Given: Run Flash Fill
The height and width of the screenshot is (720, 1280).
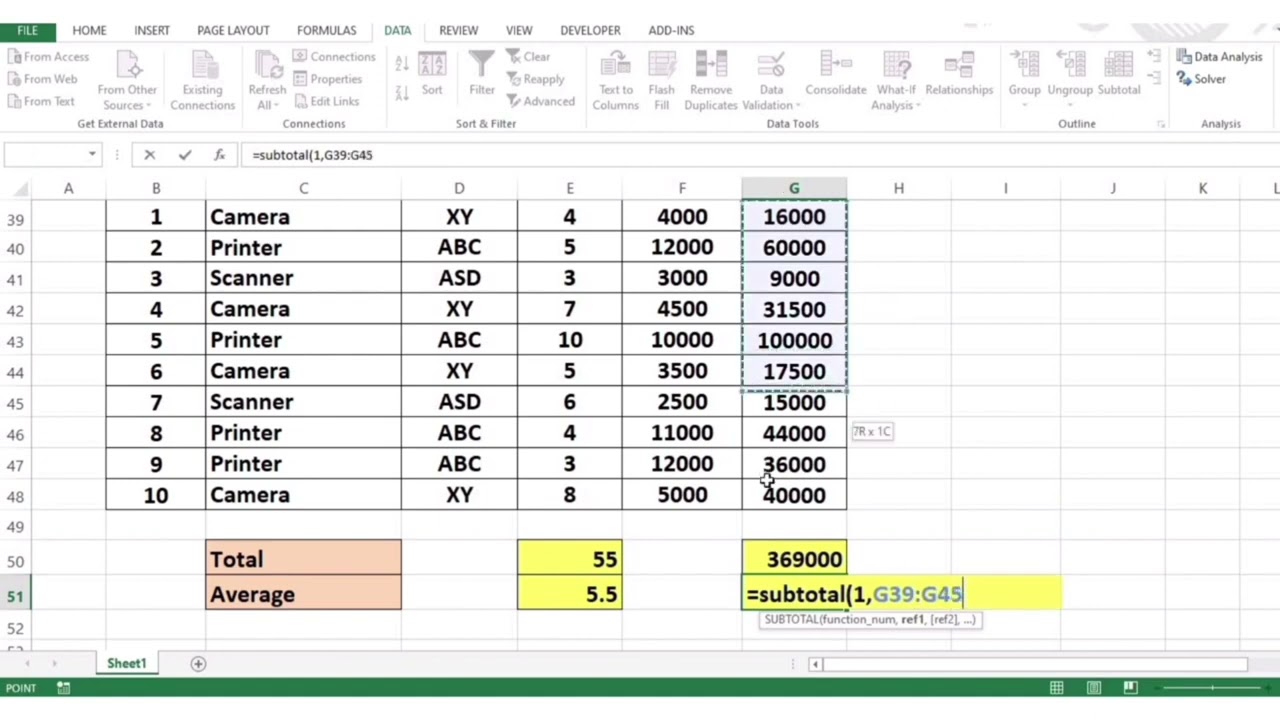Looking at the screenshot, I should pos(661,81).
